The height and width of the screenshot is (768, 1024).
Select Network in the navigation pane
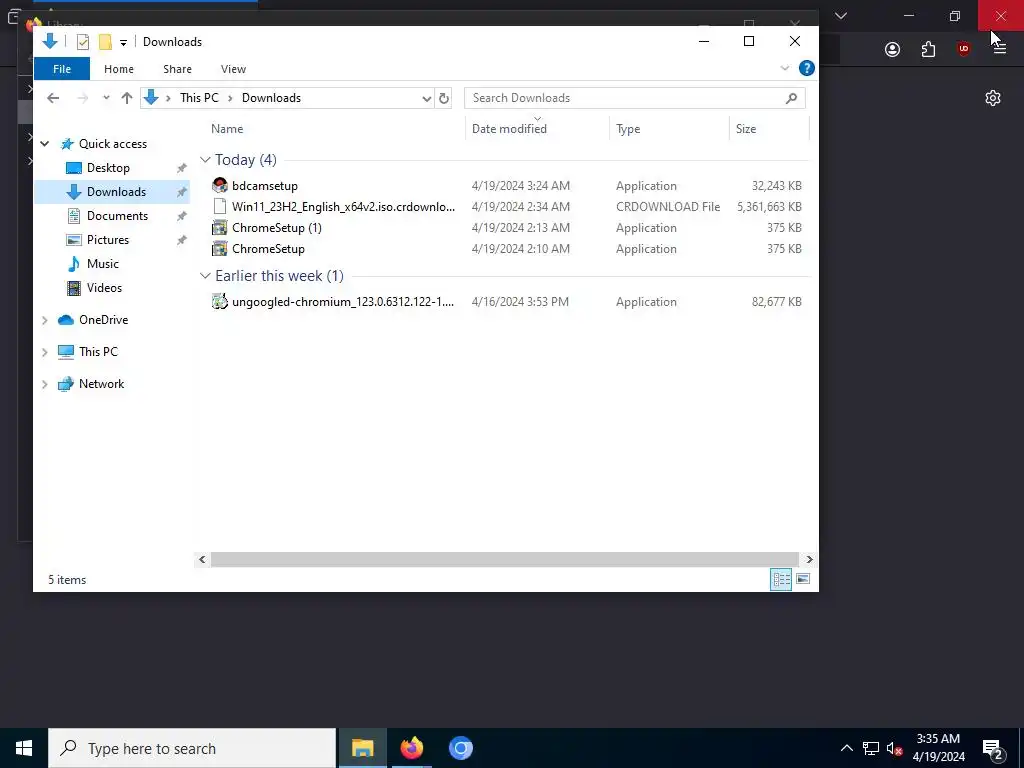coord(101,383)
